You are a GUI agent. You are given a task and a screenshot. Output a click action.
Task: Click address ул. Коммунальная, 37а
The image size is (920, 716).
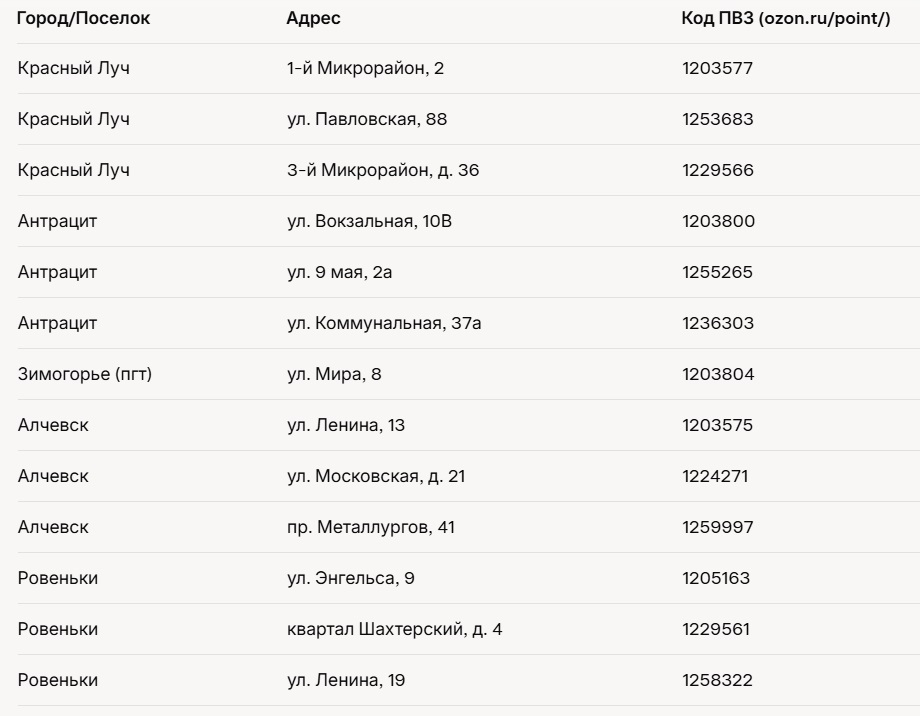[385, 323]
